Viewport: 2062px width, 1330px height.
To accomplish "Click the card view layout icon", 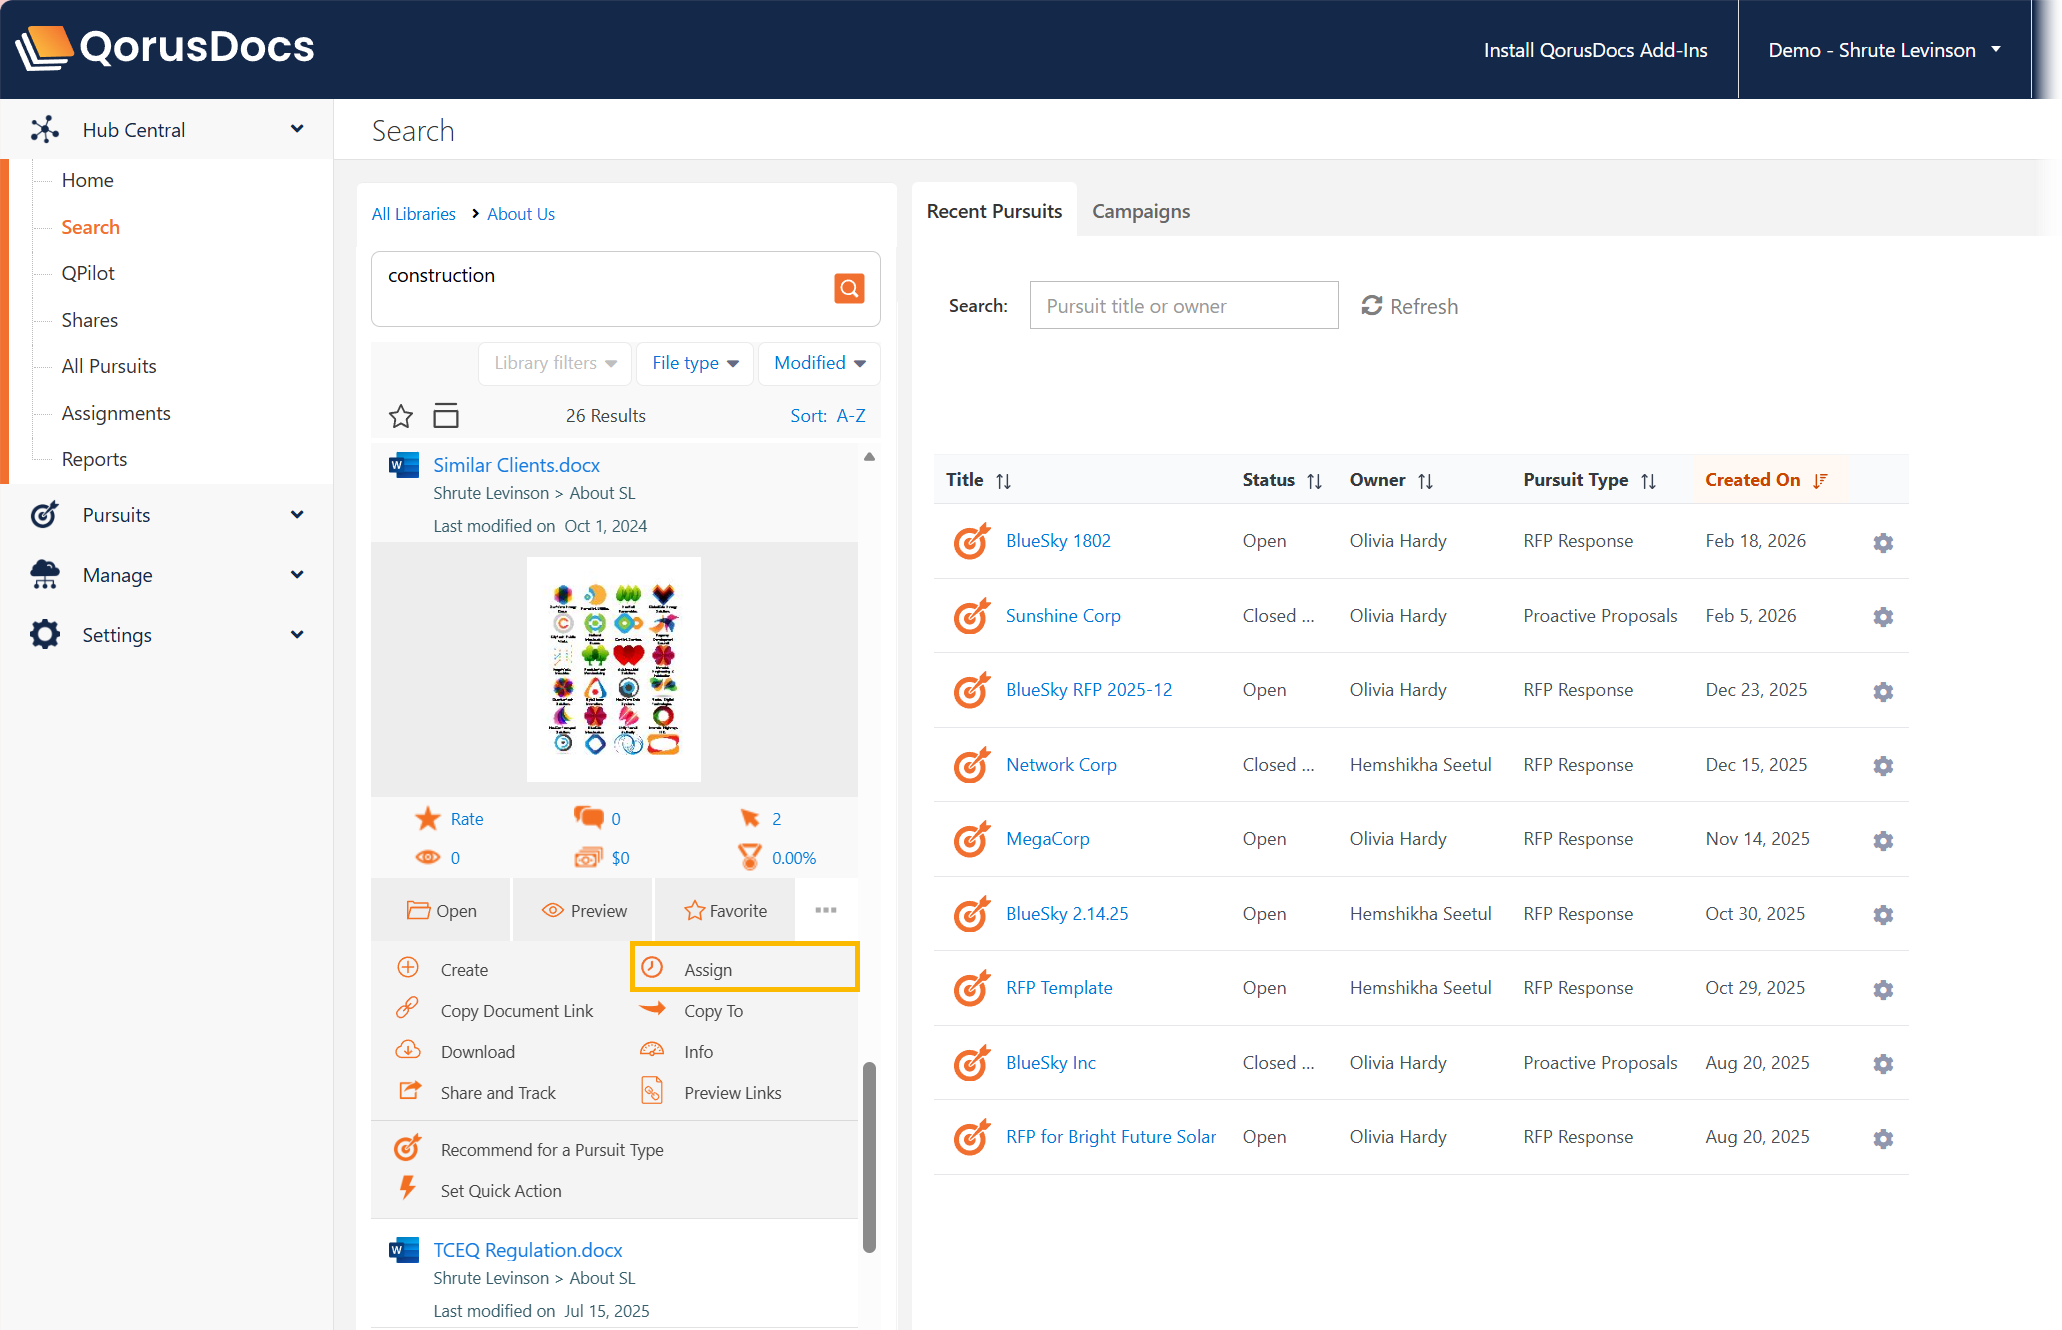I will click(446, 416).
